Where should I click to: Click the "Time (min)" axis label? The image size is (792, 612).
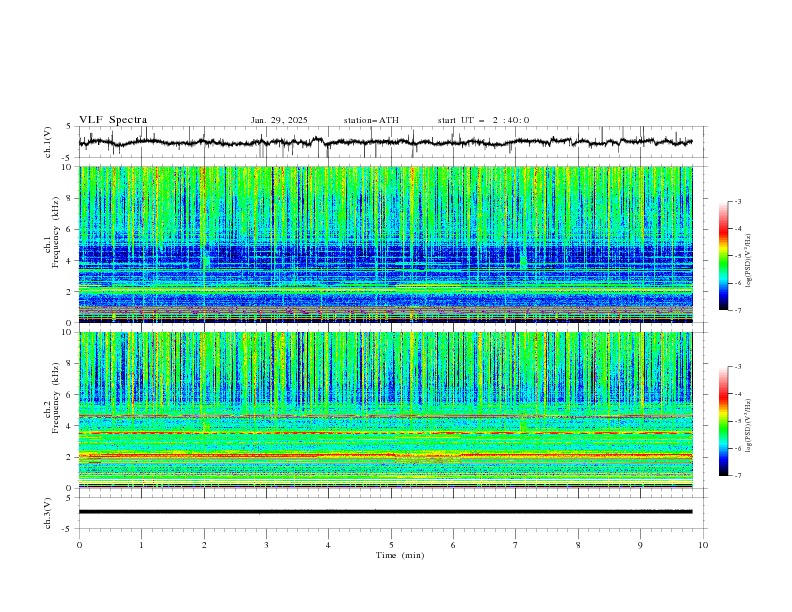pyautogui.click(x=400, y=555)
